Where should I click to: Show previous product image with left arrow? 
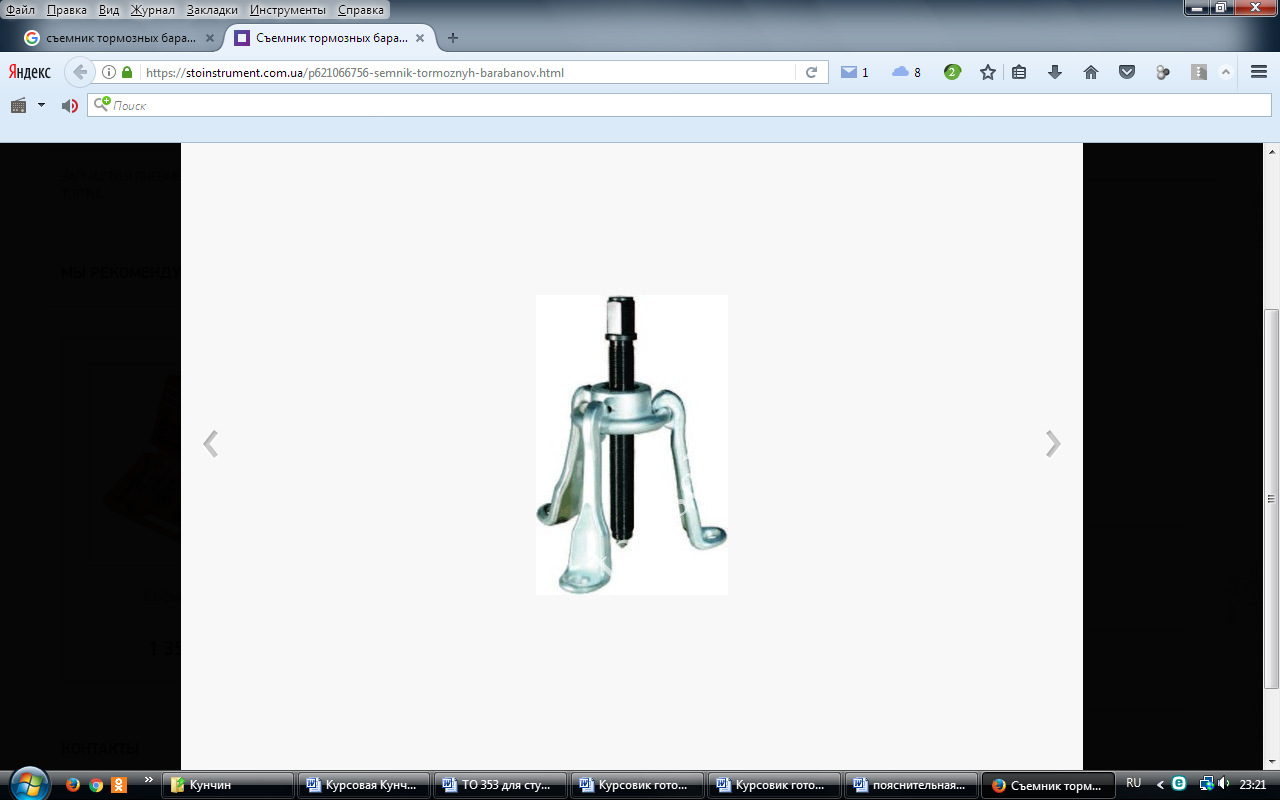[211, 444]
